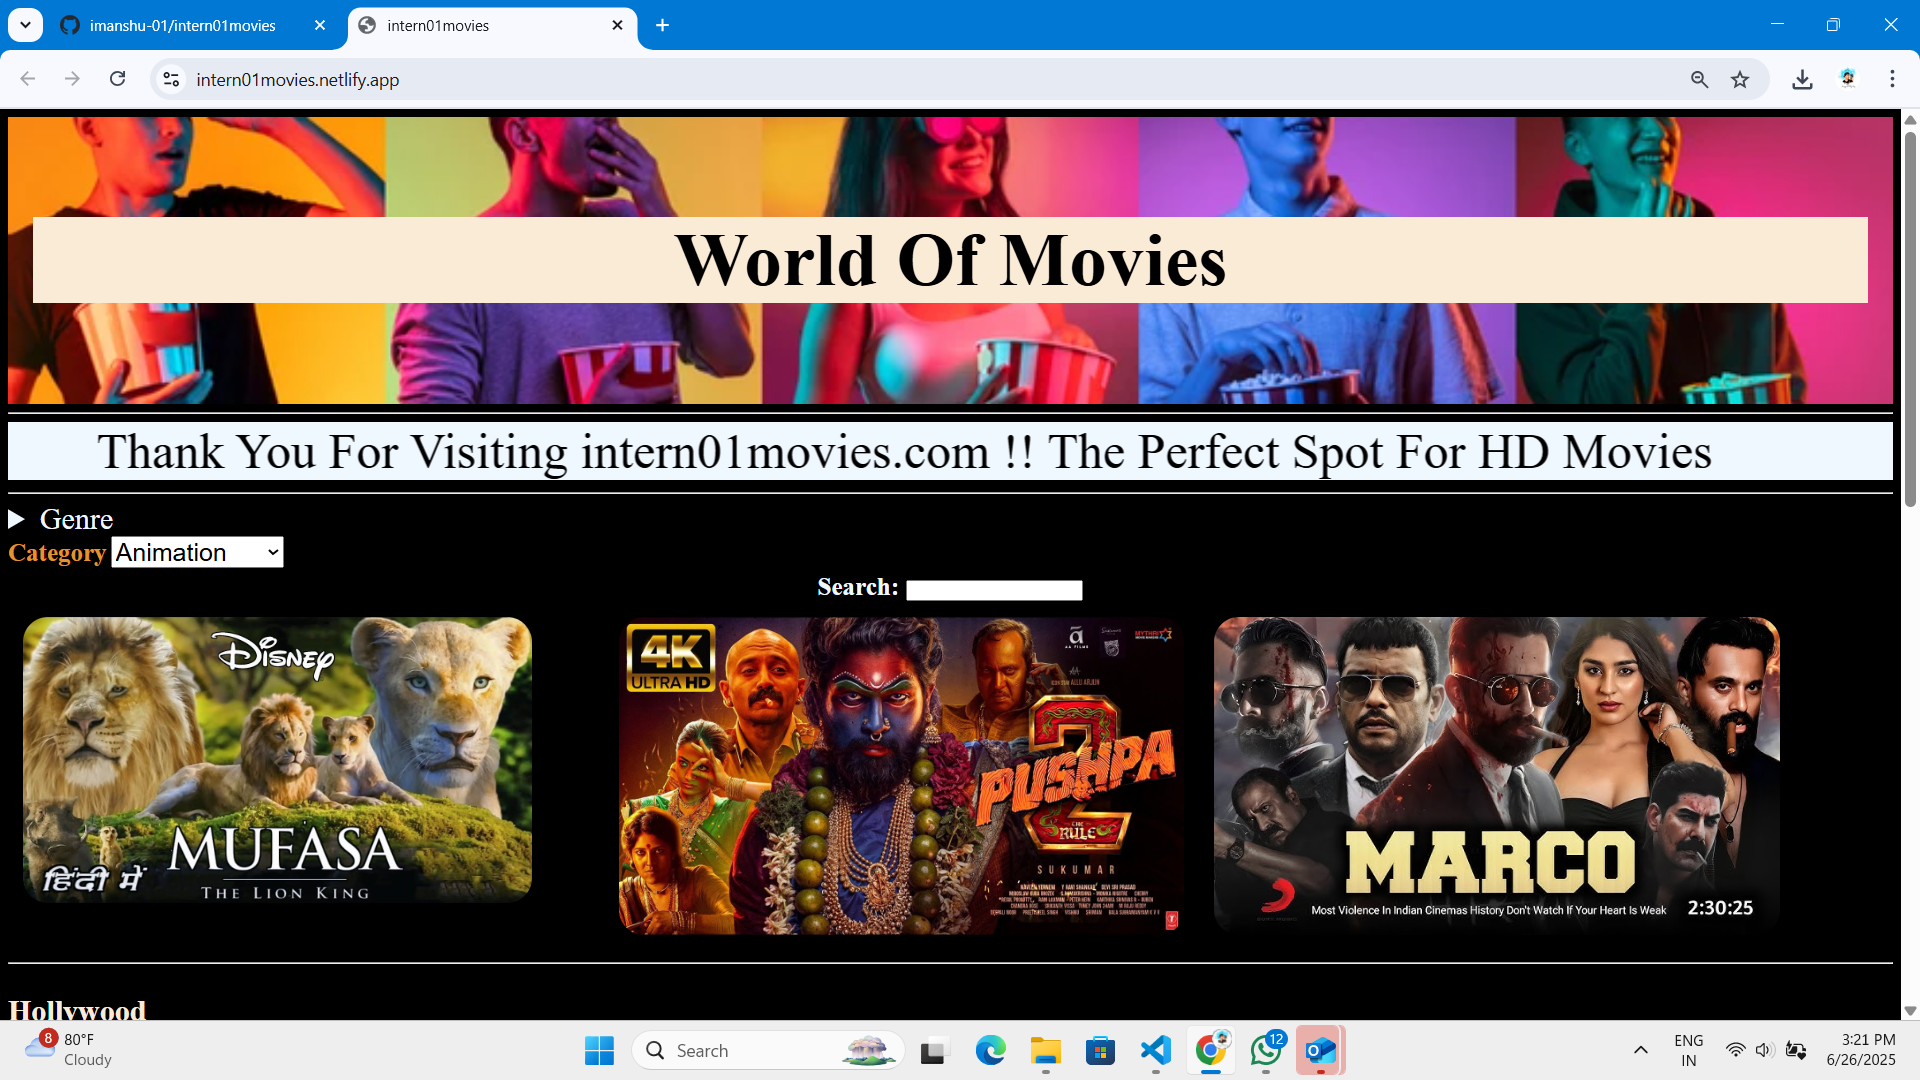Open the Wi-Fi network tray icon

(1735, 1050)
